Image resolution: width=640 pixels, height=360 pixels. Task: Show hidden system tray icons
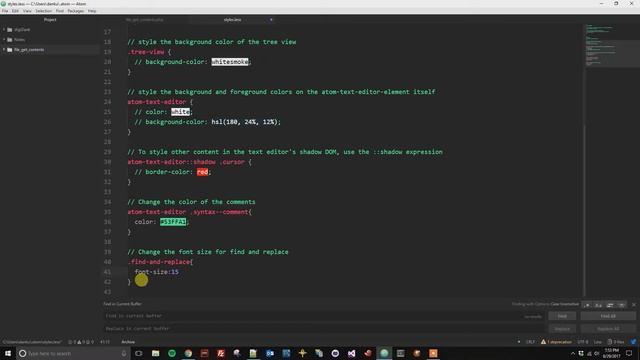pos(572,353)
